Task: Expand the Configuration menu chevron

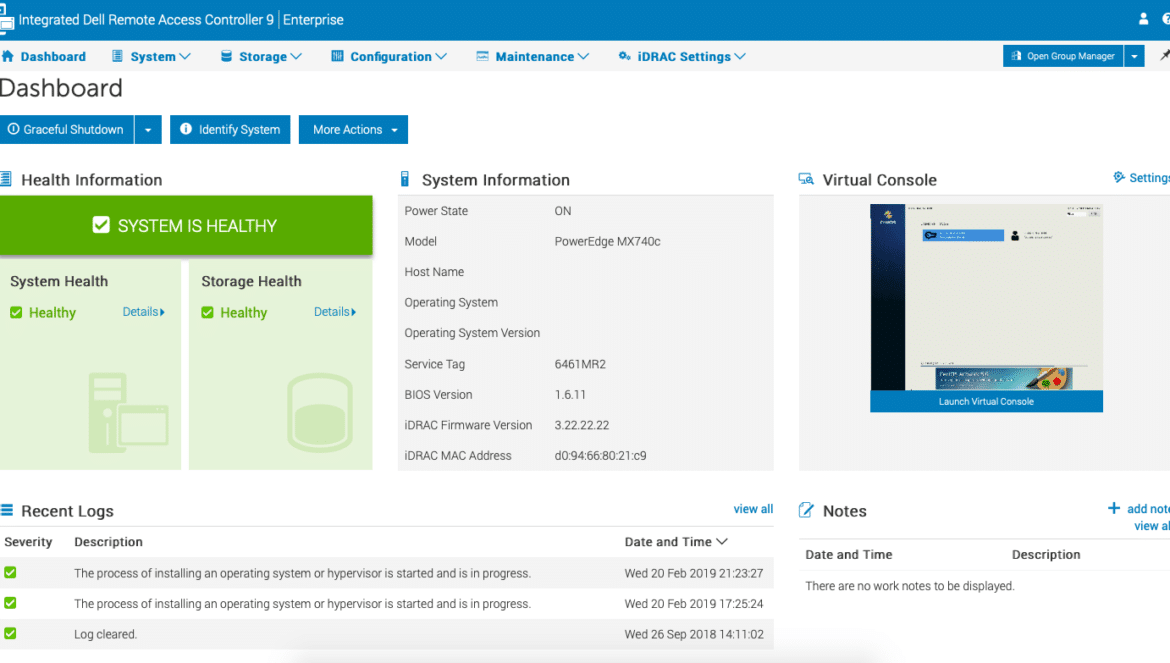Action: pos(441,56)
